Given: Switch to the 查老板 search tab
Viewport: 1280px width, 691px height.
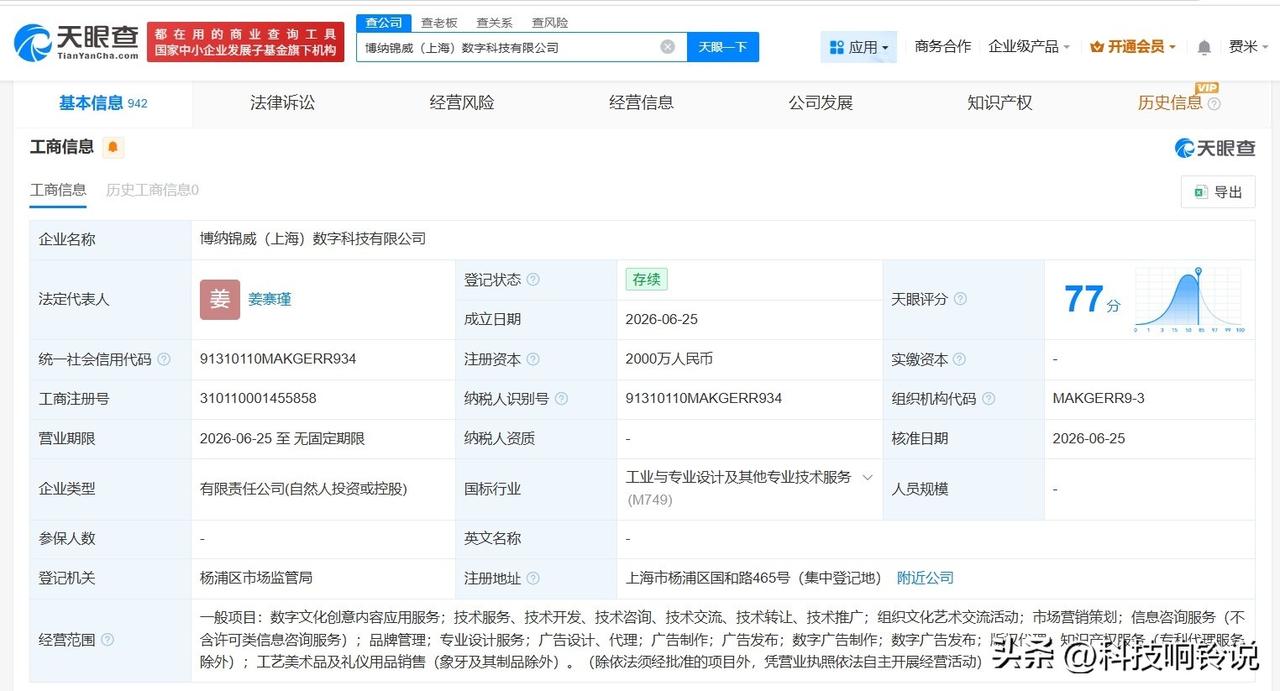Looking at the screenshot, I should 439,22.
